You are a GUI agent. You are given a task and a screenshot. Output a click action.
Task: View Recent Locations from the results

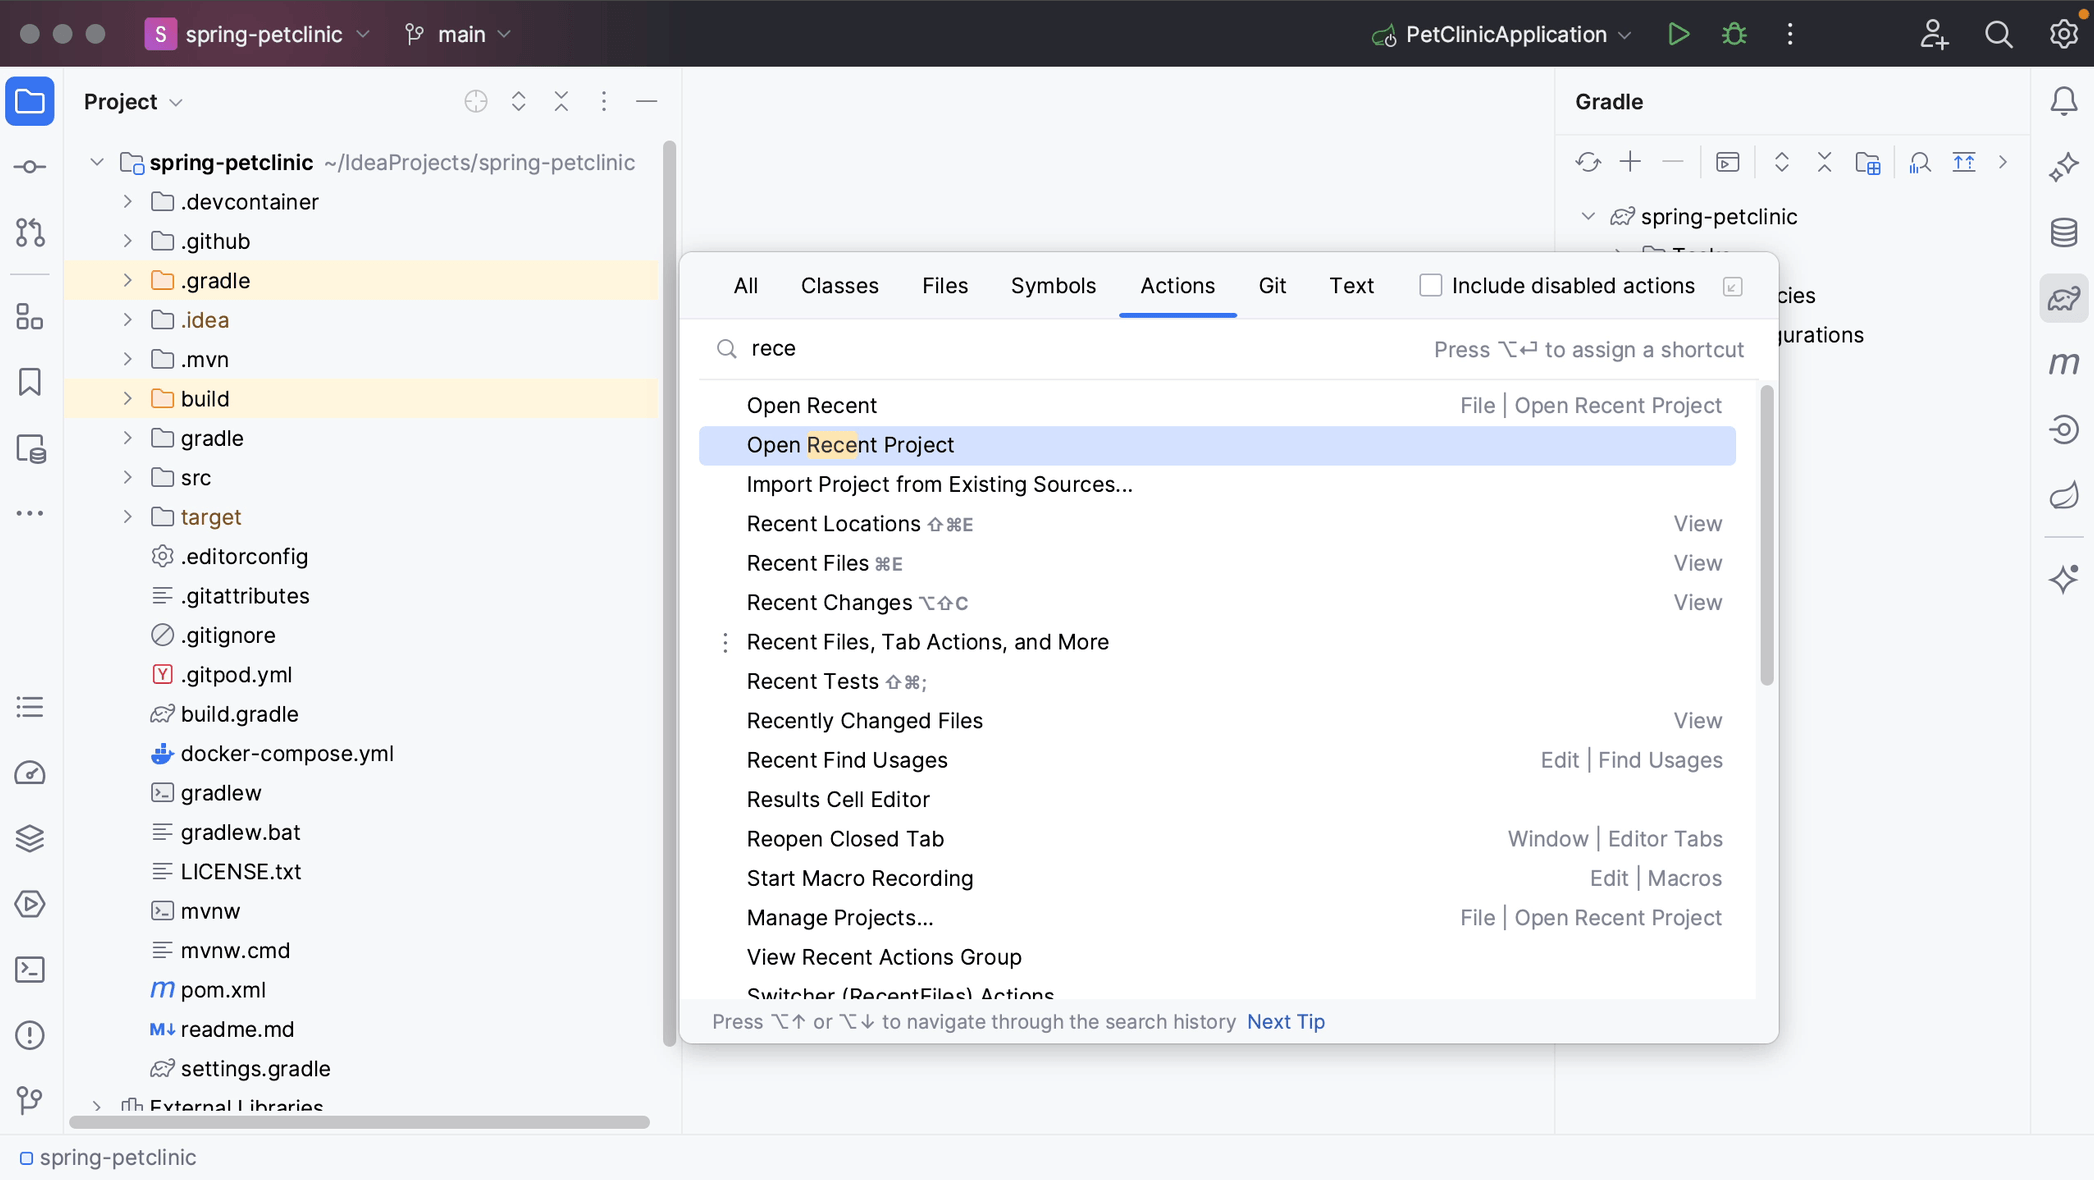832,523
